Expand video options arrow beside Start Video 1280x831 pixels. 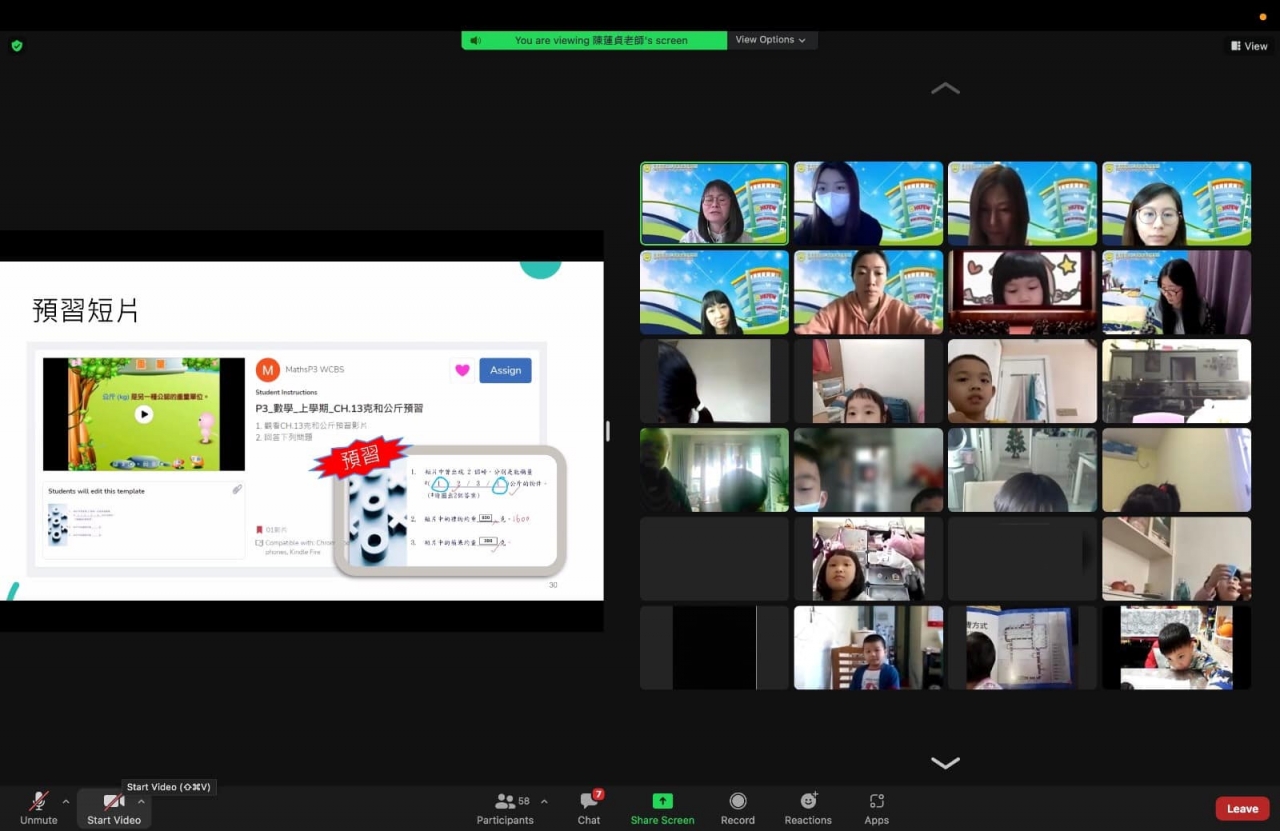[141, 802]
